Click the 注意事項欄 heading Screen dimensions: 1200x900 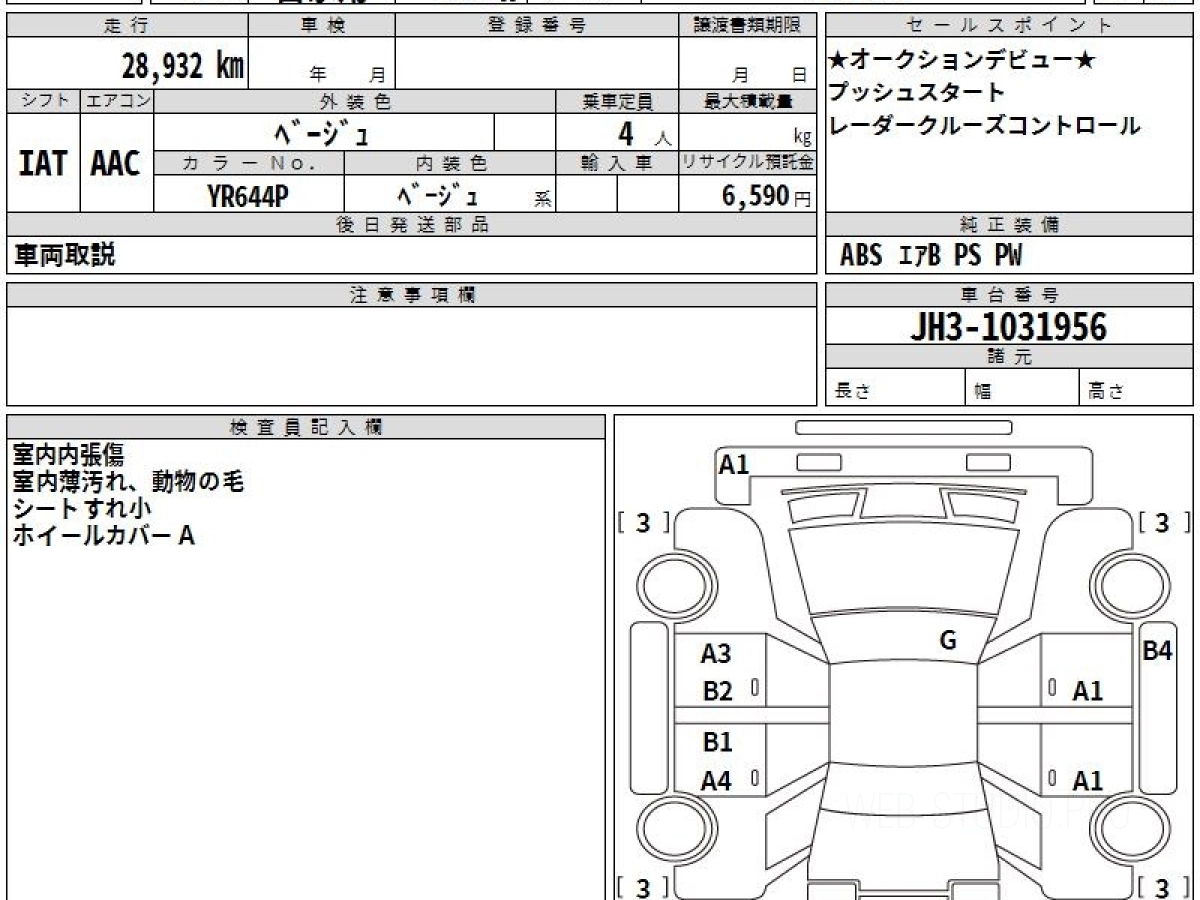coord(411,295)
